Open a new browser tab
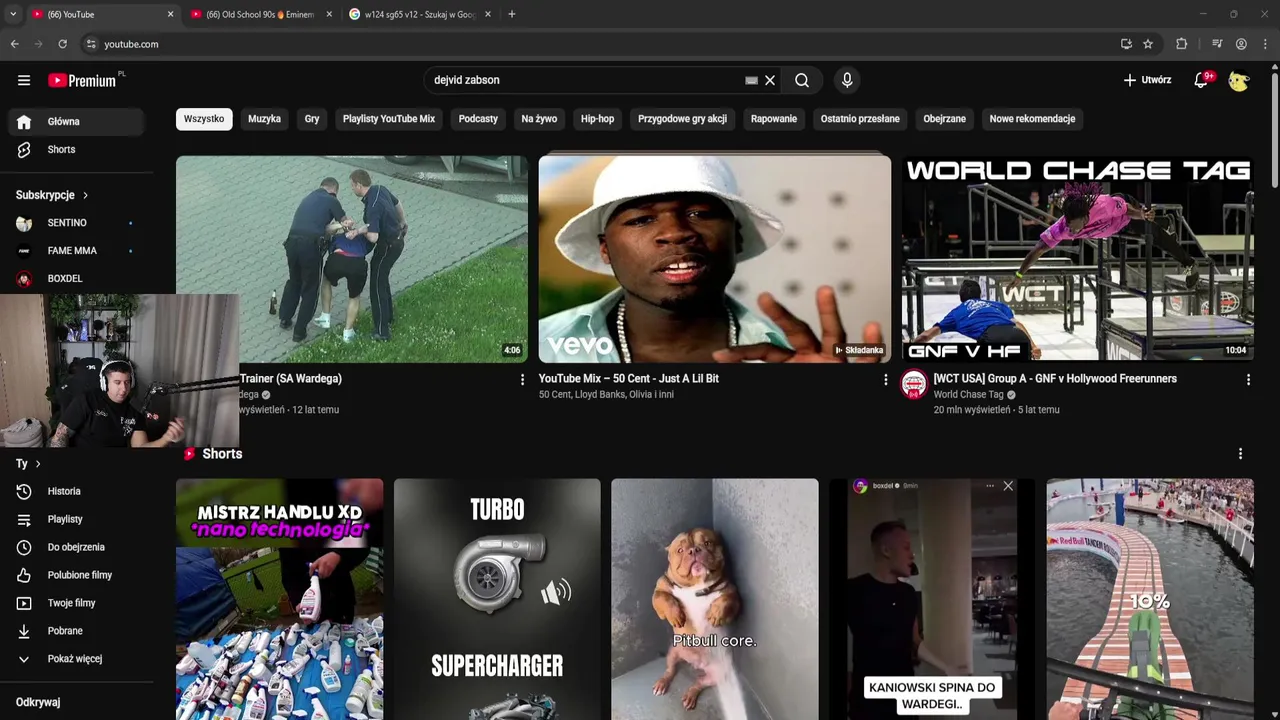The image size is (1280, 720). click(x=512, y=14)
